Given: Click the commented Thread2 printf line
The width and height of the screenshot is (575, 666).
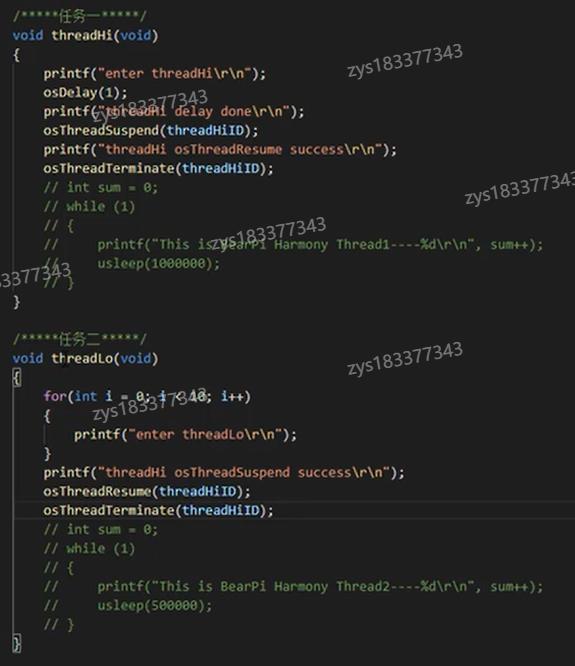Looking at the screenshot, I should [293, 587].
